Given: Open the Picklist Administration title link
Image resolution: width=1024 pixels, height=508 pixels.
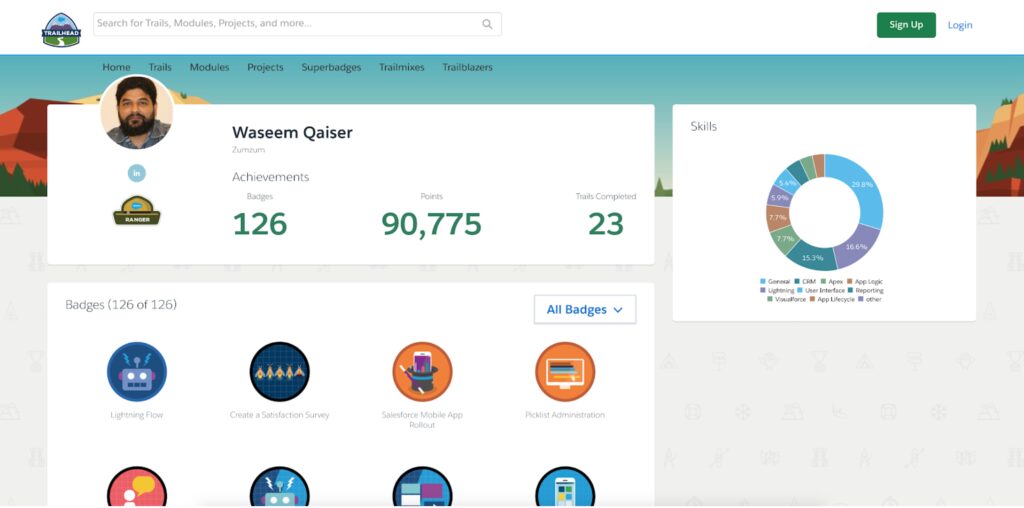Looking at the screenshot, I should [565, 415].
